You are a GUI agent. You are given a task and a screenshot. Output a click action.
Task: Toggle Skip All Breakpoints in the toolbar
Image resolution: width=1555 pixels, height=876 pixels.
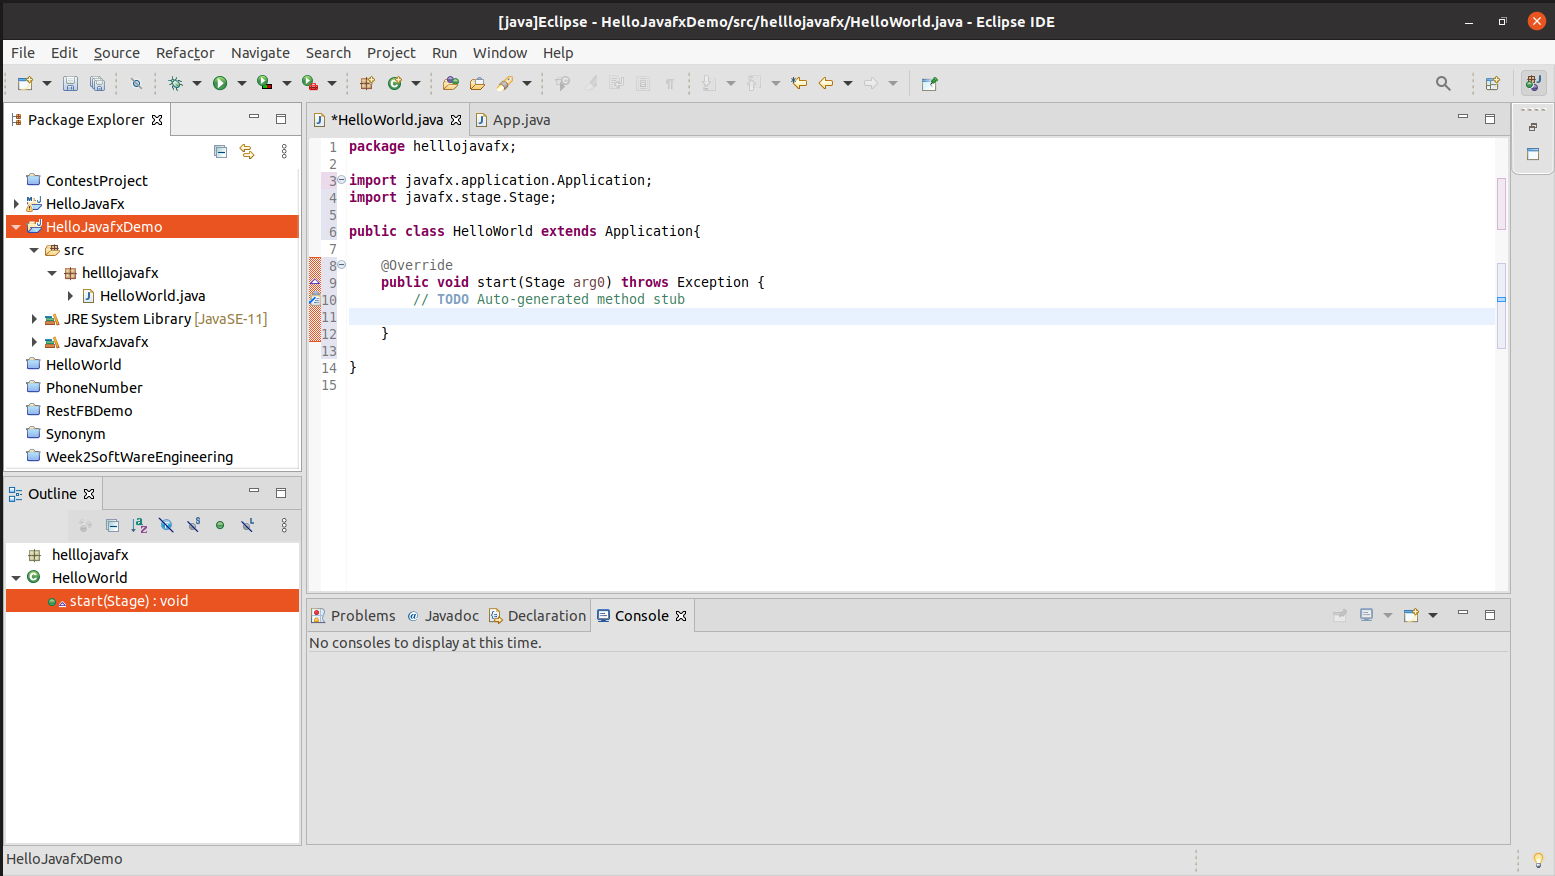coord(137,83)
